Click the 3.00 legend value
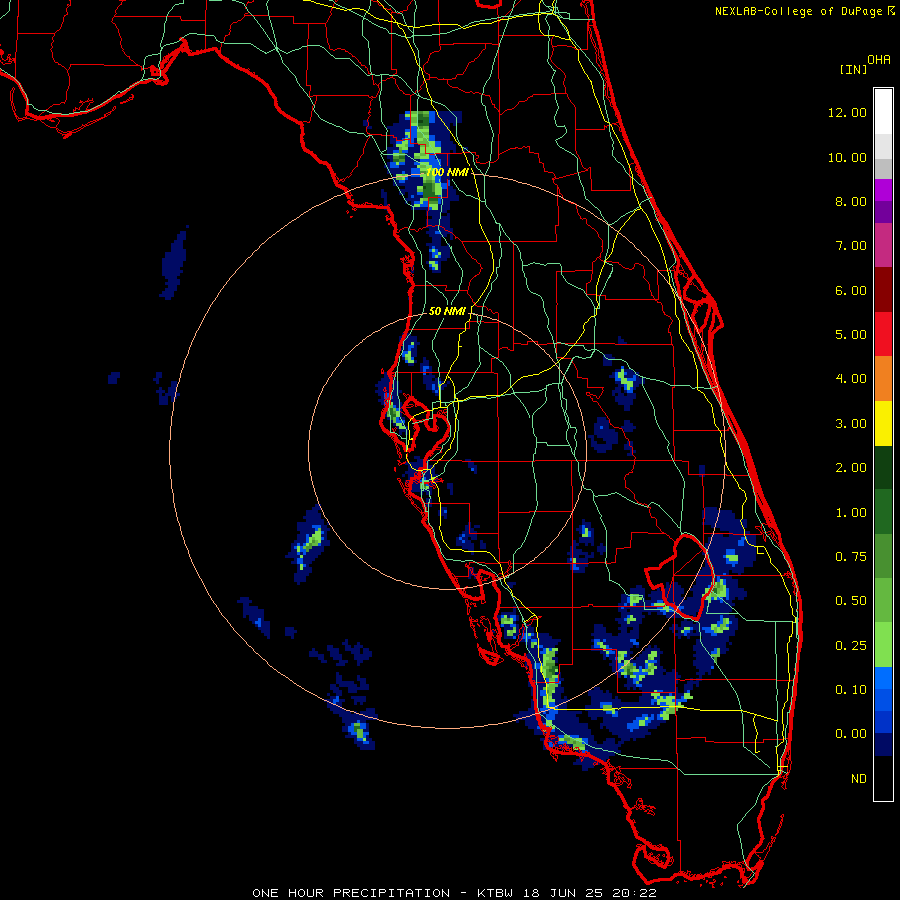Screen dimensions: 900x900 850,424
